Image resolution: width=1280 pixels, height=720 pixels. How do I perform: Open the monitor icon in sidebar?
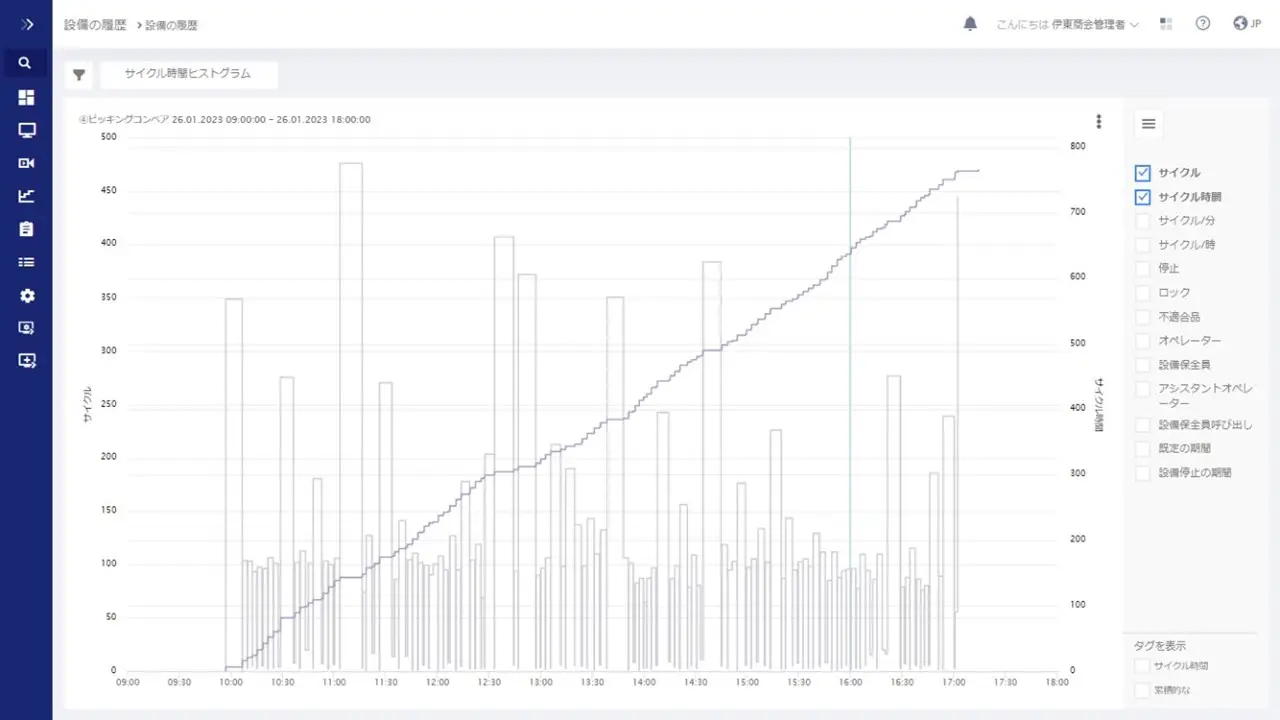click(x=26, y=130)
